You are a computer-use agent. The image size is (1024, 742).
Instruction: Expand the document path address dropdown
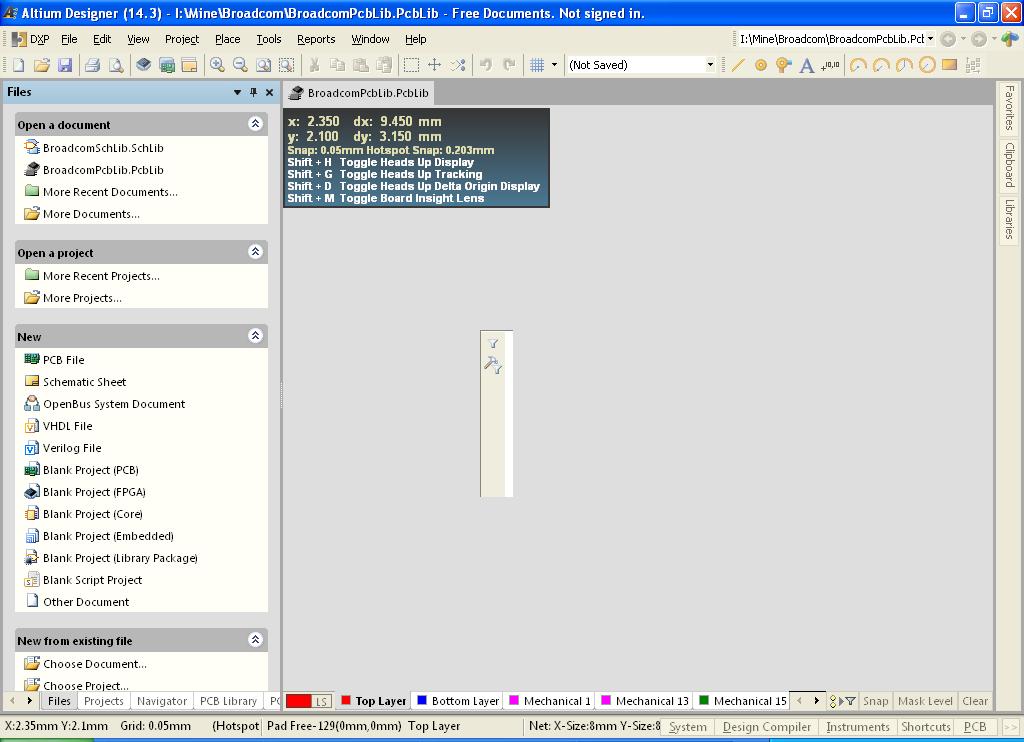point(930,39)
